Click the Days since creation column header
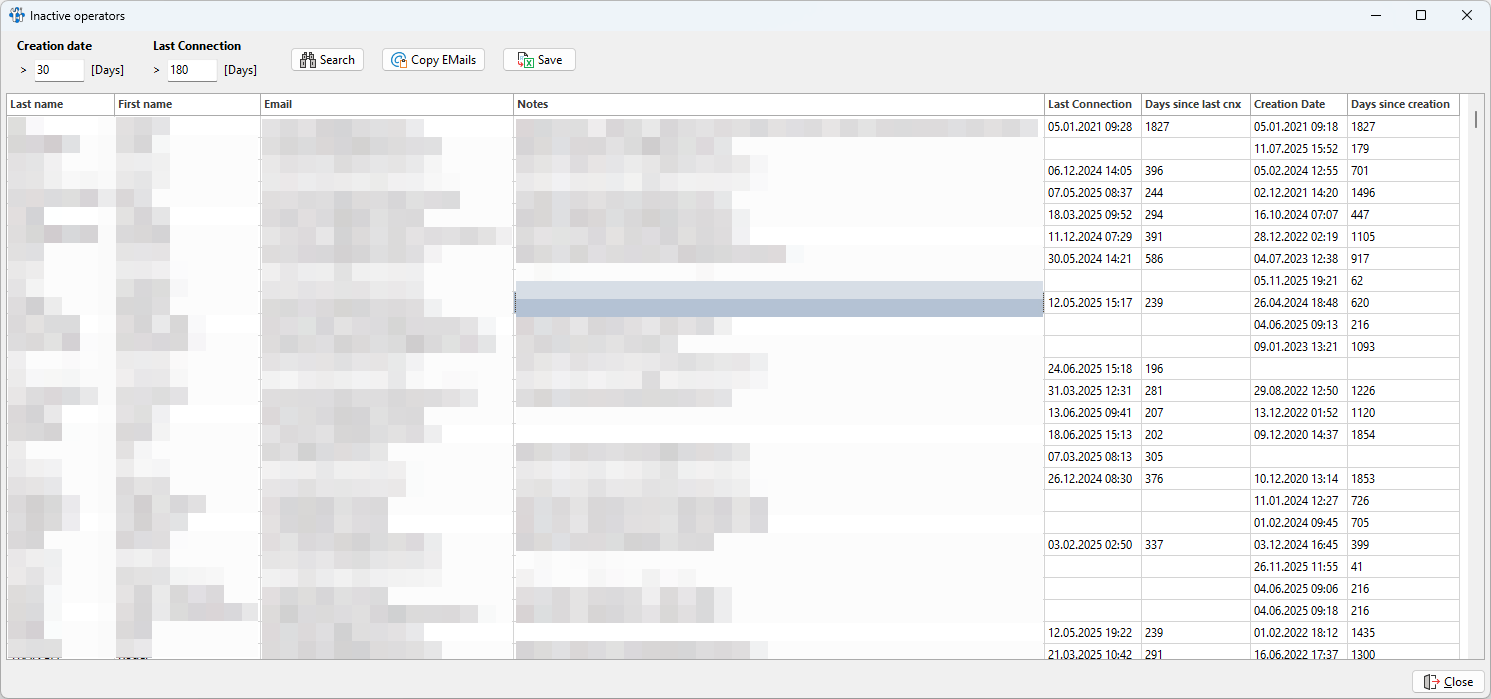The height and width of the screenshot is (699, 1491). (1402, 104)
